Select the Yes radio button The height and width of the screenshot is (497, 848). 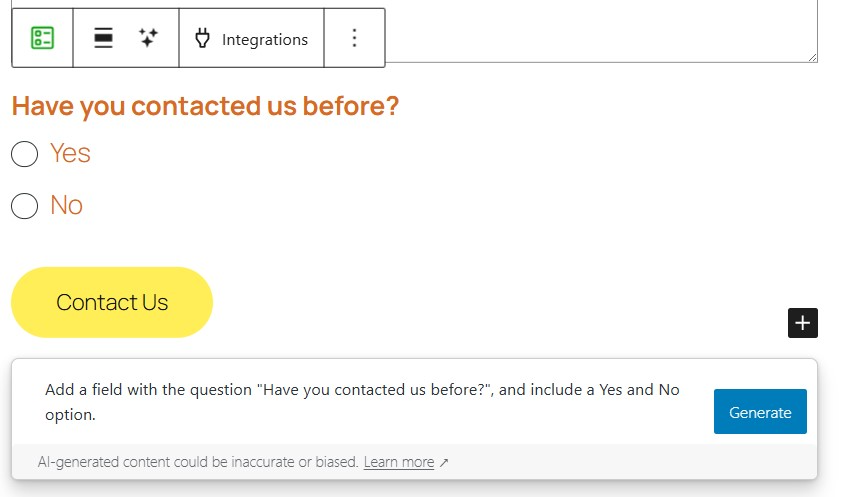pos(24,154)
